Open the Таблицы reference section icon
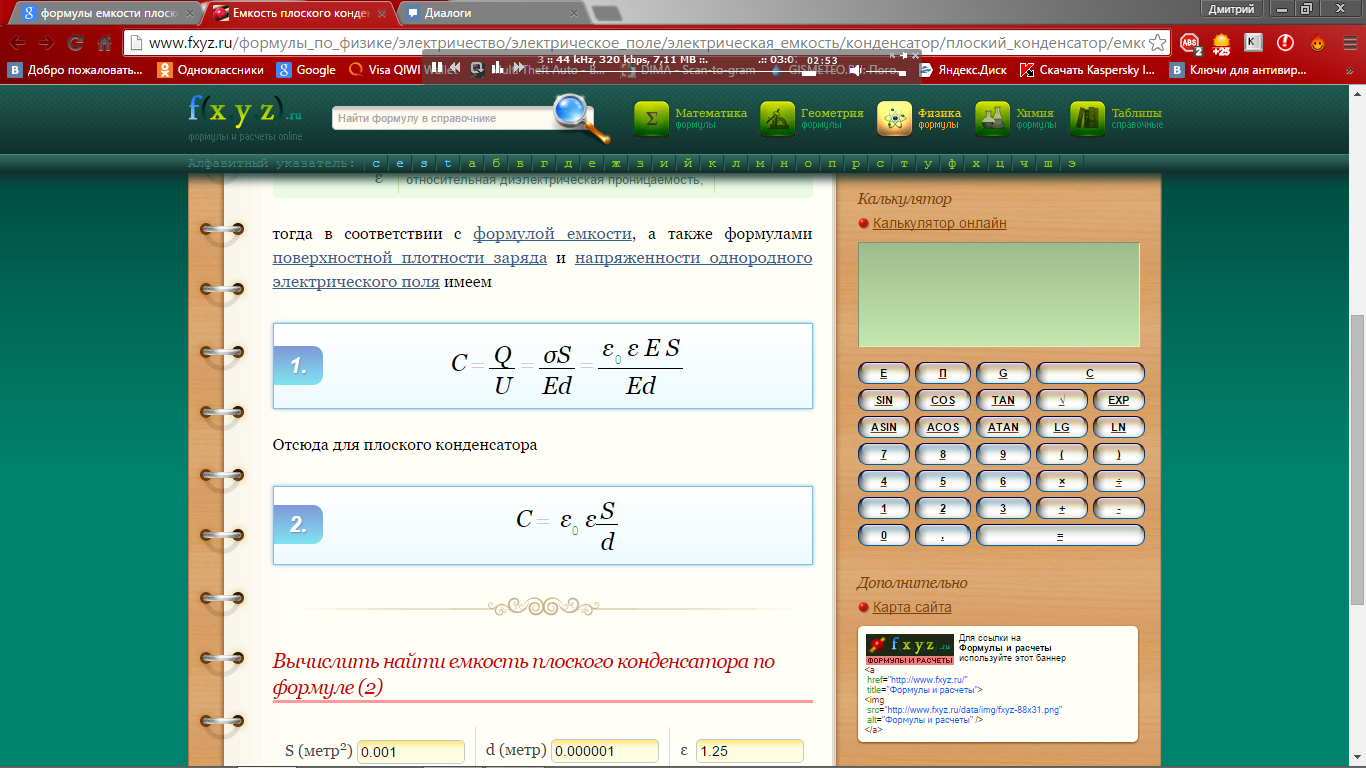The width and height of the screenshot is (1366, 768). click(x=1087, y=119)
